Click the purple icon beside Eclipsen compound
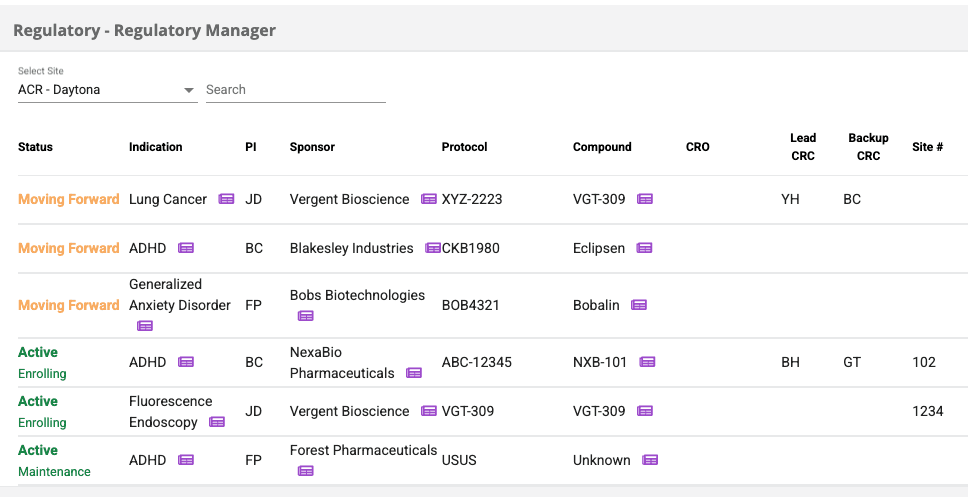Screen dimensions: 968x497 point(645,248)
